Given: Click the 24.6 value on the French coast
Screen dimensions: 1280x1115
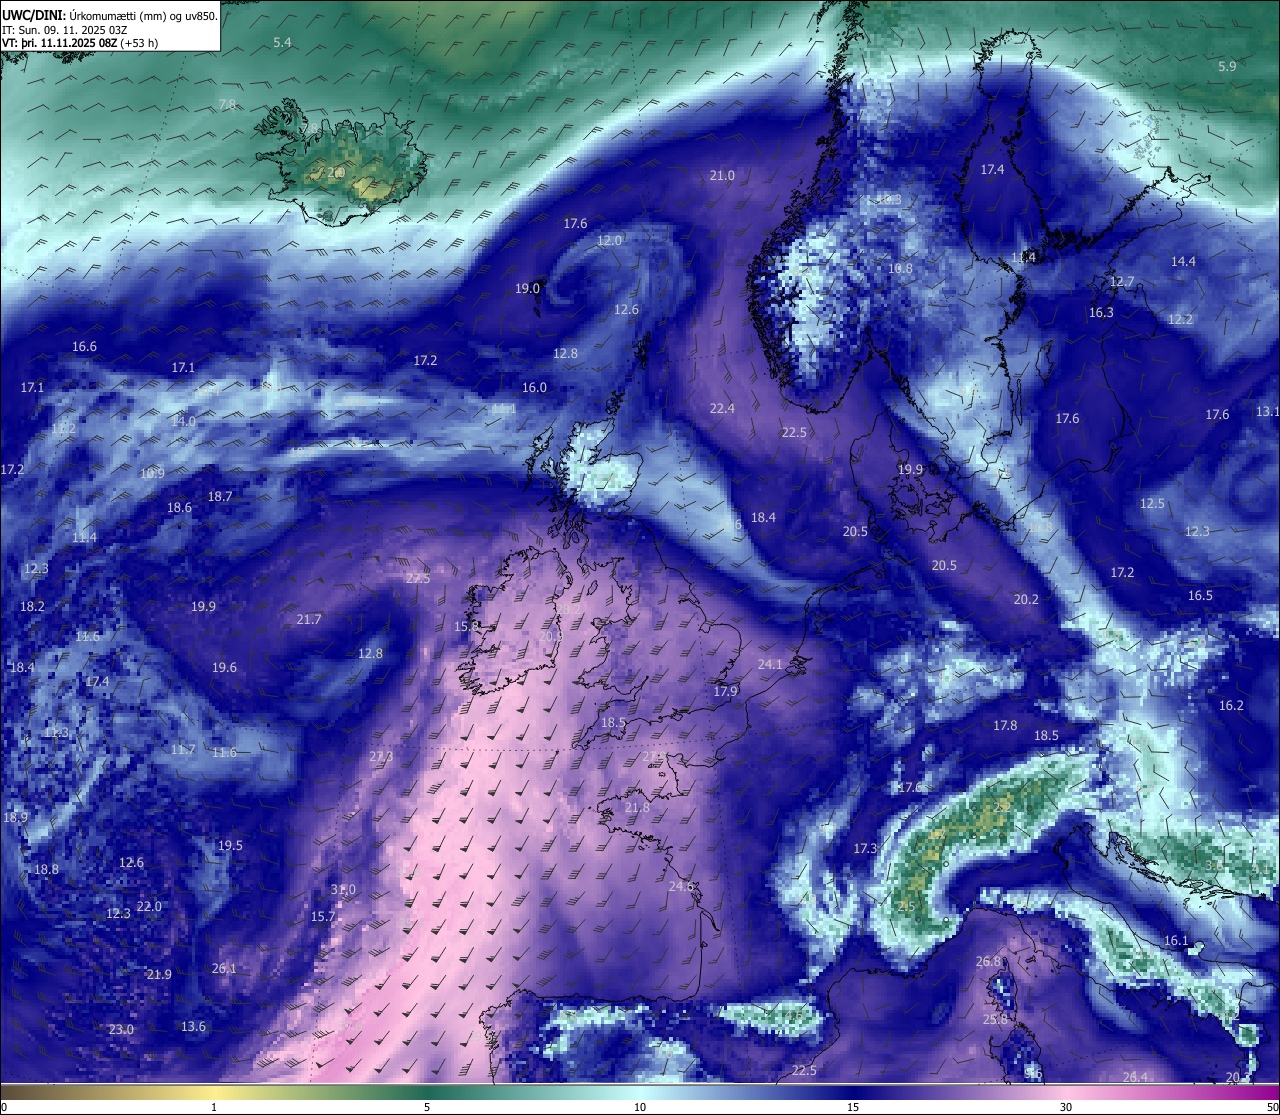Looking at the screenshot, I should [681, 886].
